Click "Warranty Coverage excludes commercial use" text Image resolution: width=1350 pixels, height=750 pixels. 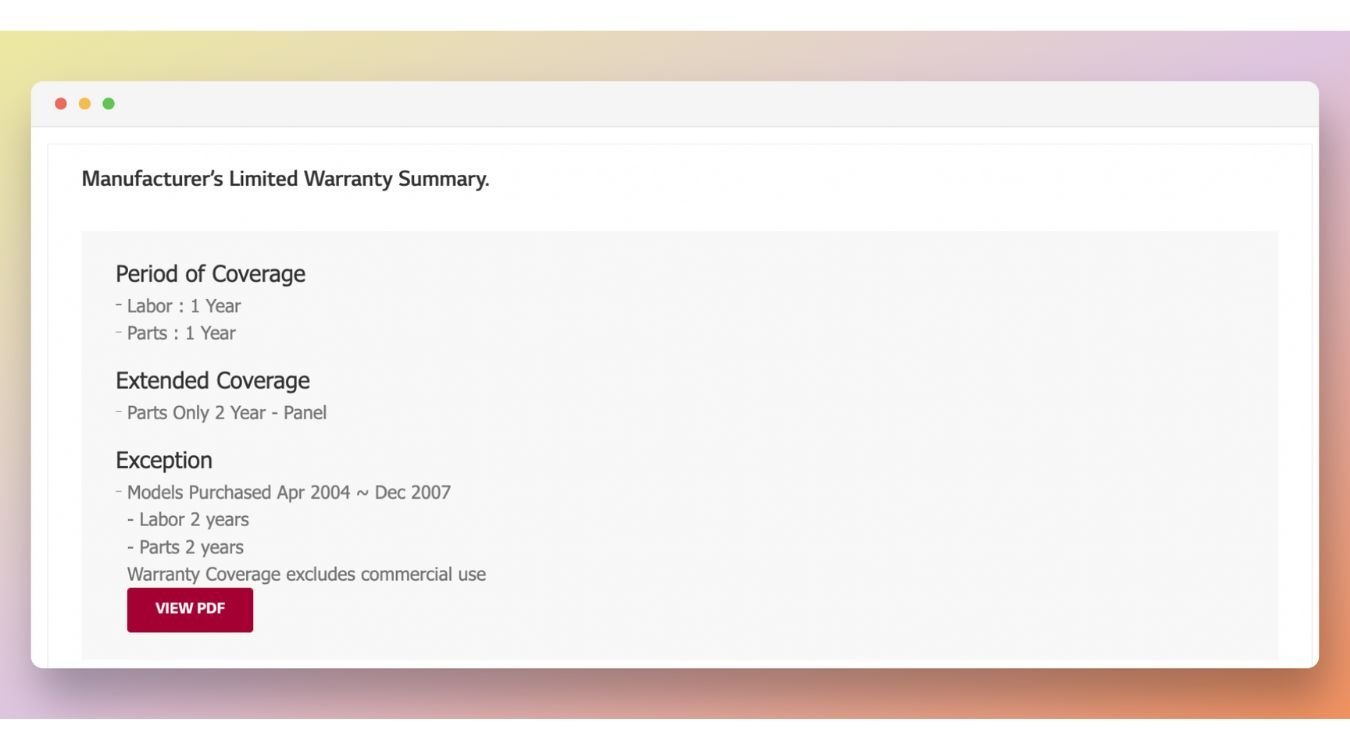[x=306, y=574]
